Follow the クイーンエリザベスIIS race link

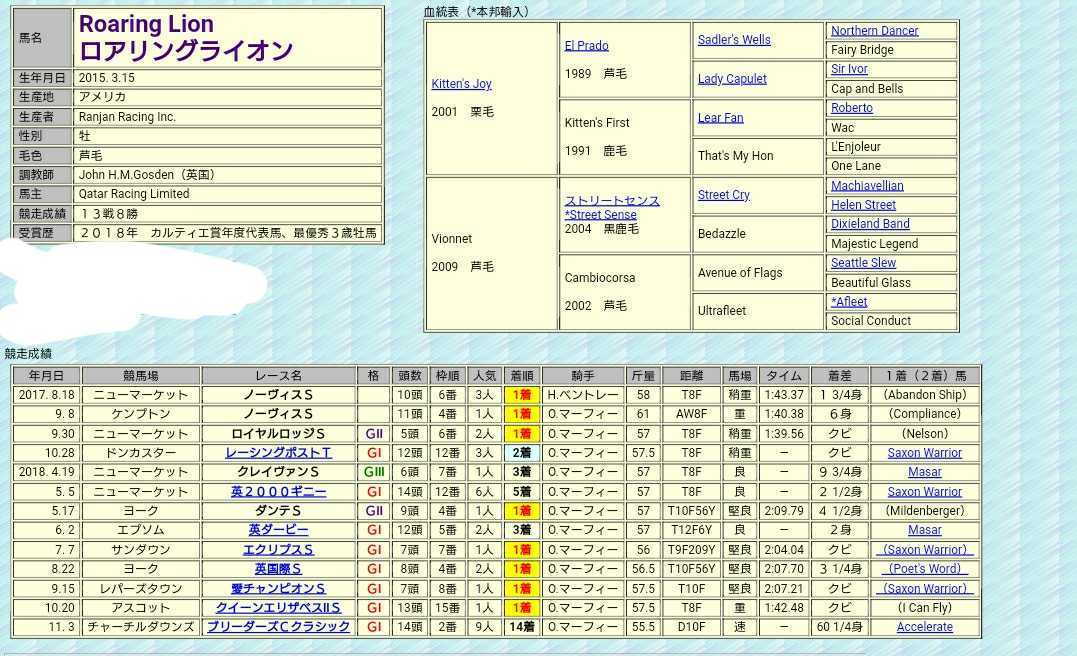[278, 608]
